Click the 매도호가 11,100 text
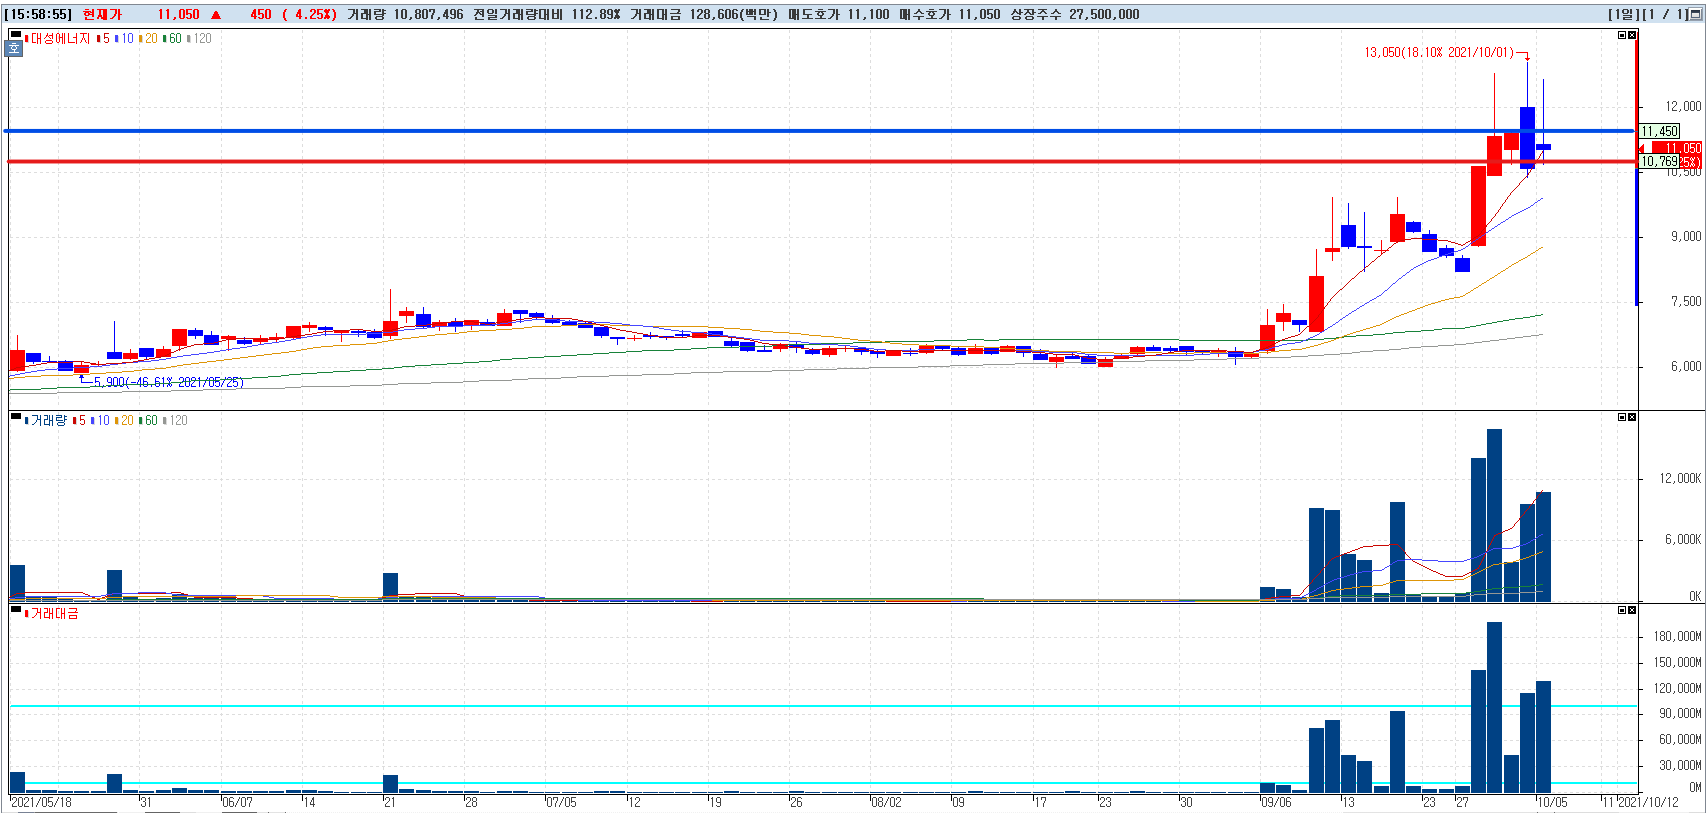The width and height of the screenshot is (1706, 813). (838, 15)
